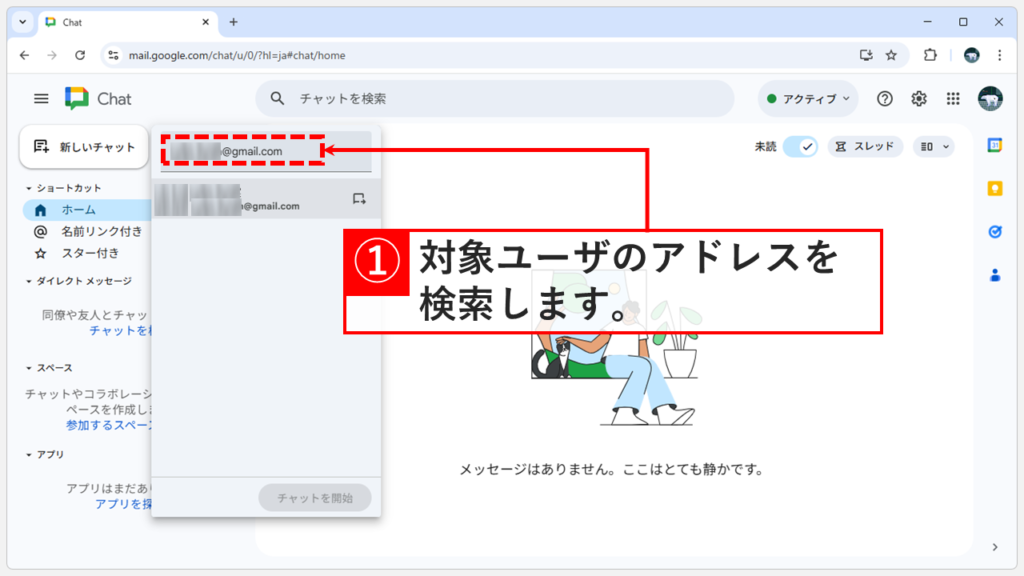
Task: Open the help icon next to status
Action: tap(886, 98)
